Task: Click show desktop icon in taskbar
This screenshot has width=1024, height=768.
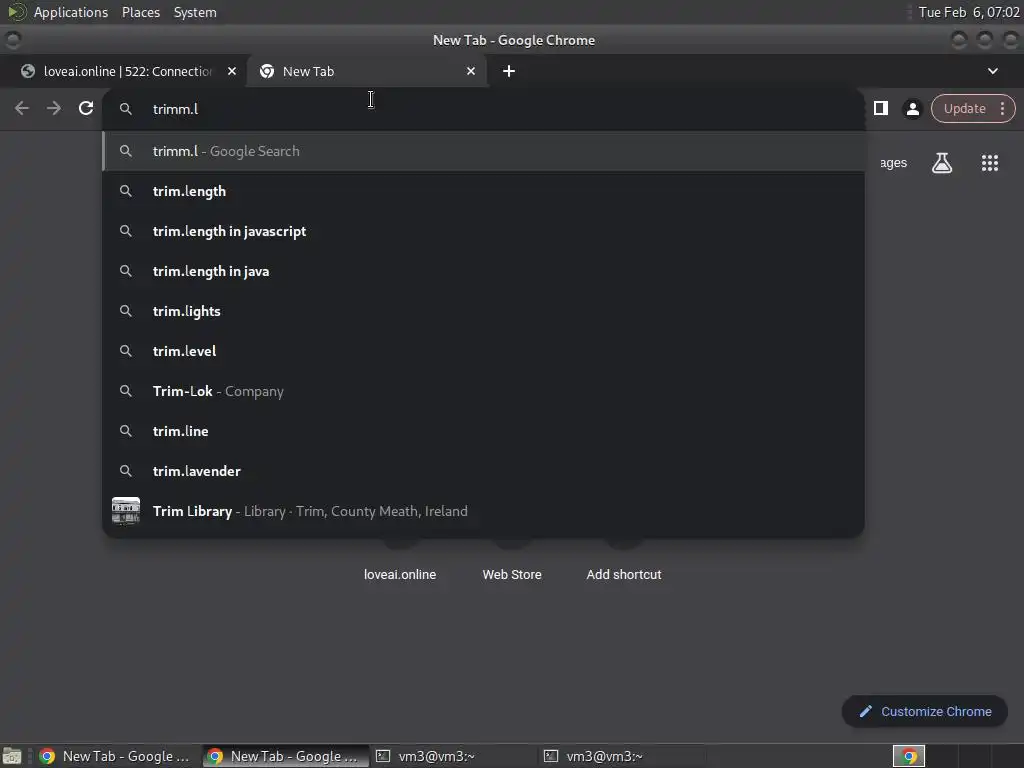Action: pyautogui.click(x=12, y=756)
